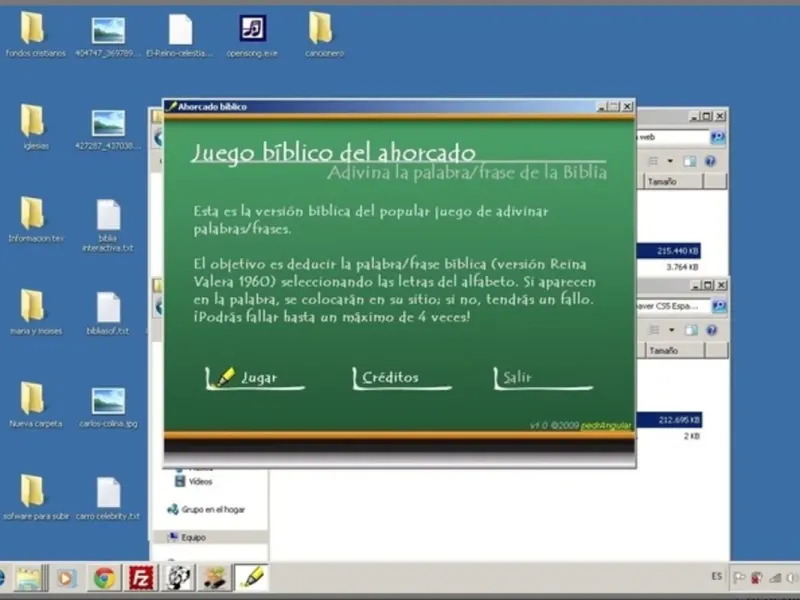Open FileZilla from the taskbar

141,579
